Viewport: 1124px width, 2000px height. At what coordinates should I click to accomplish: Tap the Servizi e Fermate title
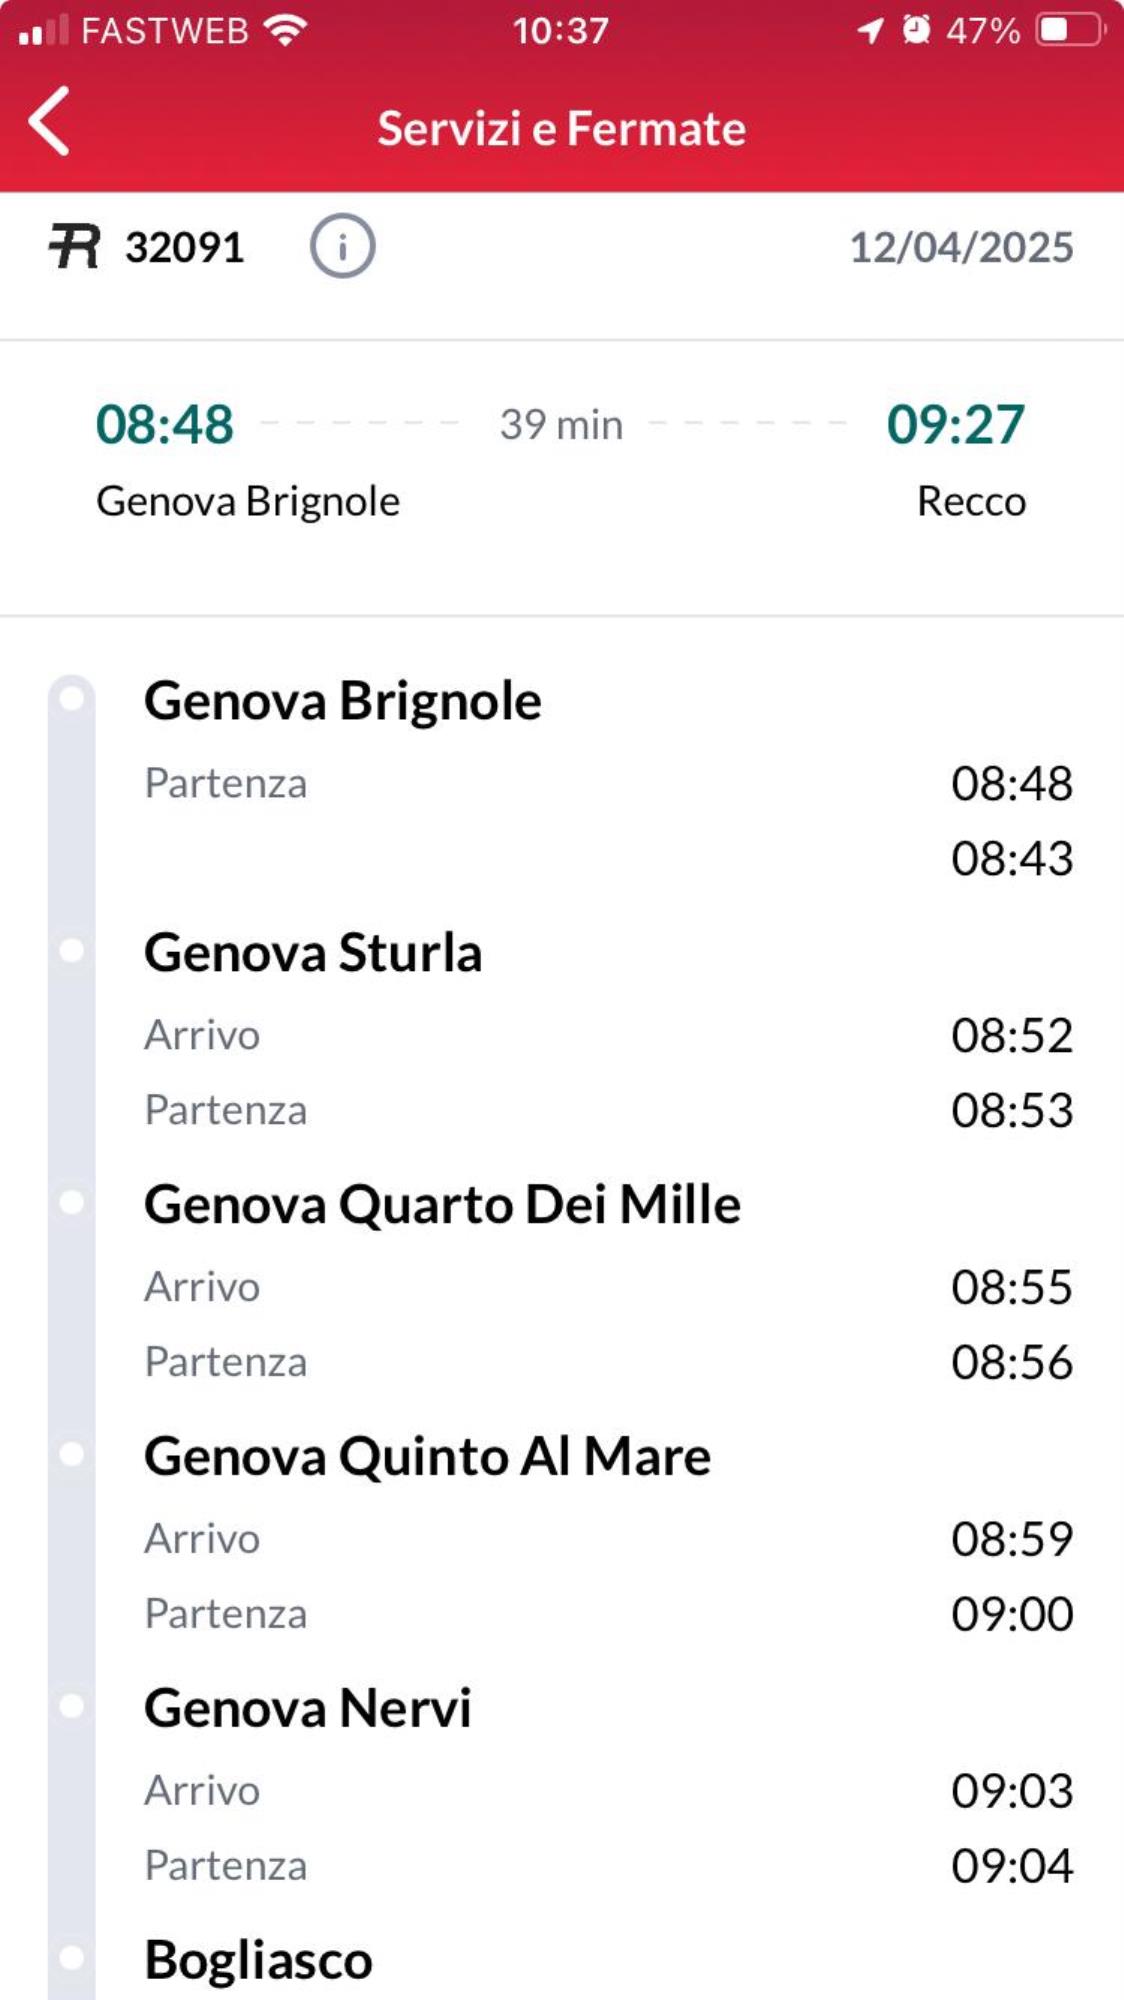coord(561,129)
